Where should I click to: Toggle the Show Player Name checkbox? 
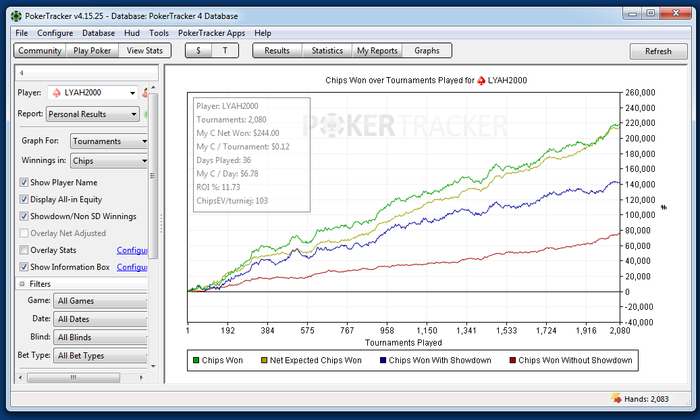pos(24,182)
